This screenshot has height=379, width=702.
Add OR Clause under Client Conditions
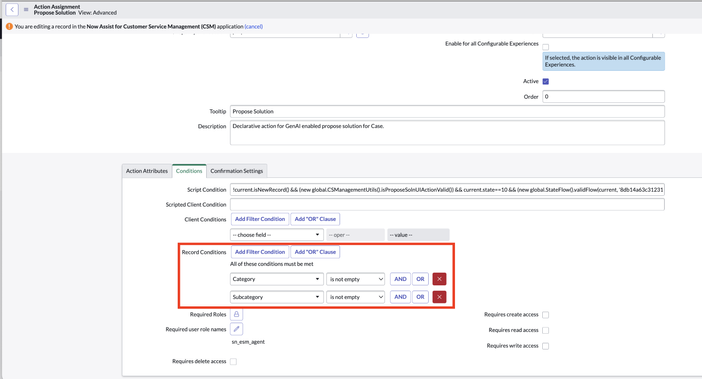[315, 219]
